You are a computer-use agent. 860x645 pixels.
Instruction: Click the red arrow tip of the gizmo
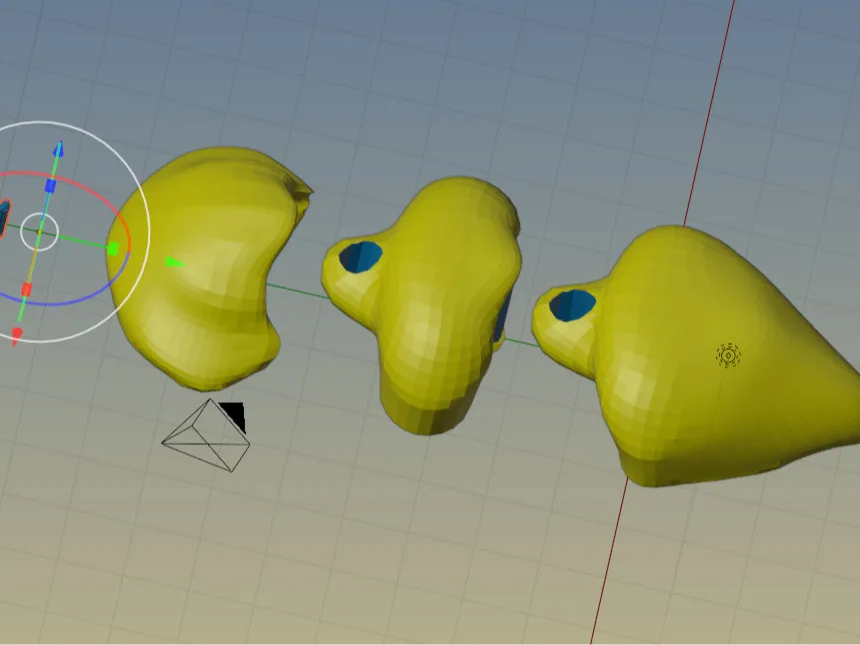pyautogui.click(x=16, y=336)
